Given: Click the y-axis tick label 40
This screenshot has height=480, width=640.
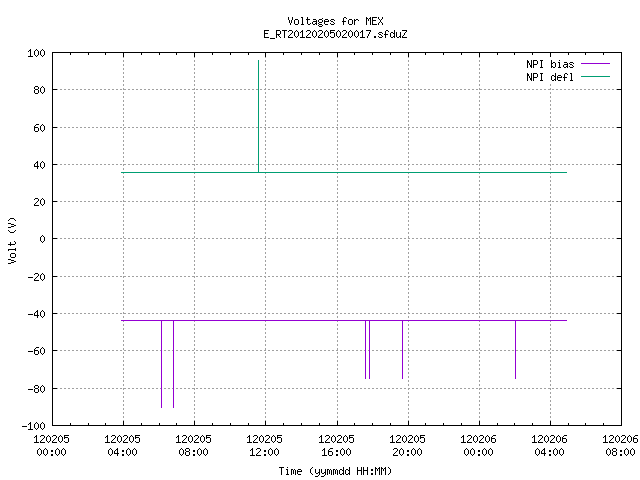Looking at the screenshot, I should 39,165.
